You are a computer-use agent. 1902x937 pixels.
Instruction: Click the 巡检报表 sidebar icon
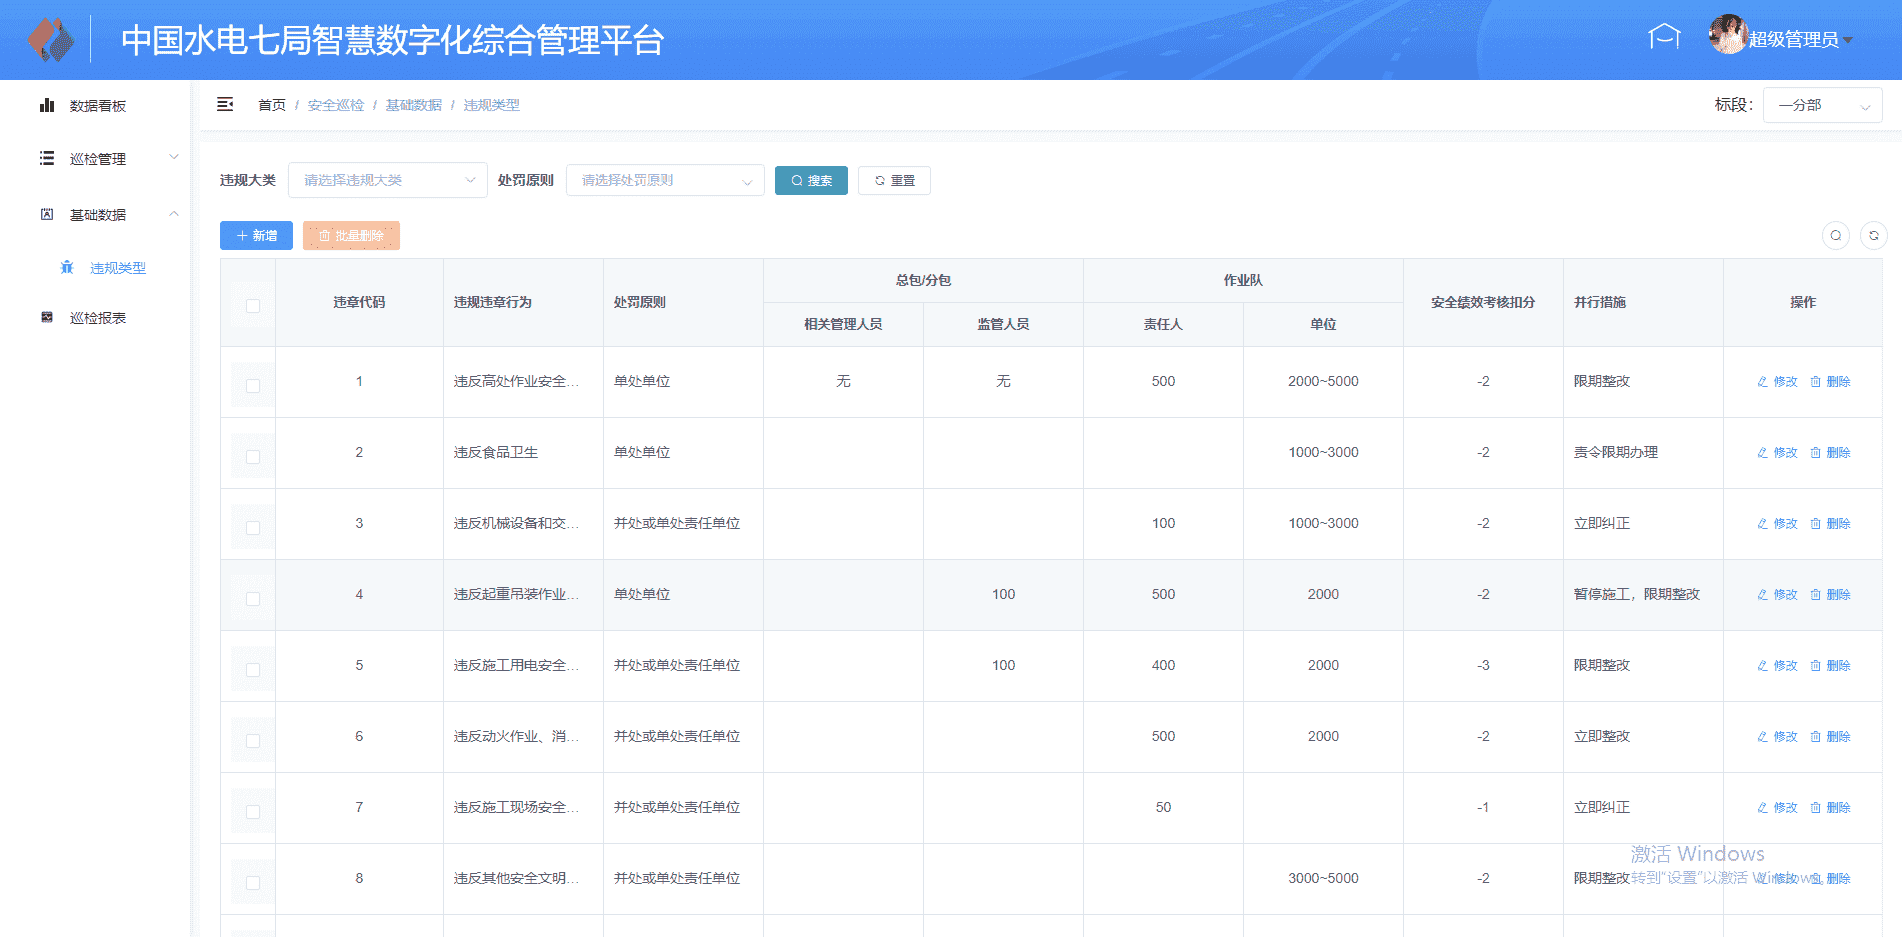[x=47, y=318]
